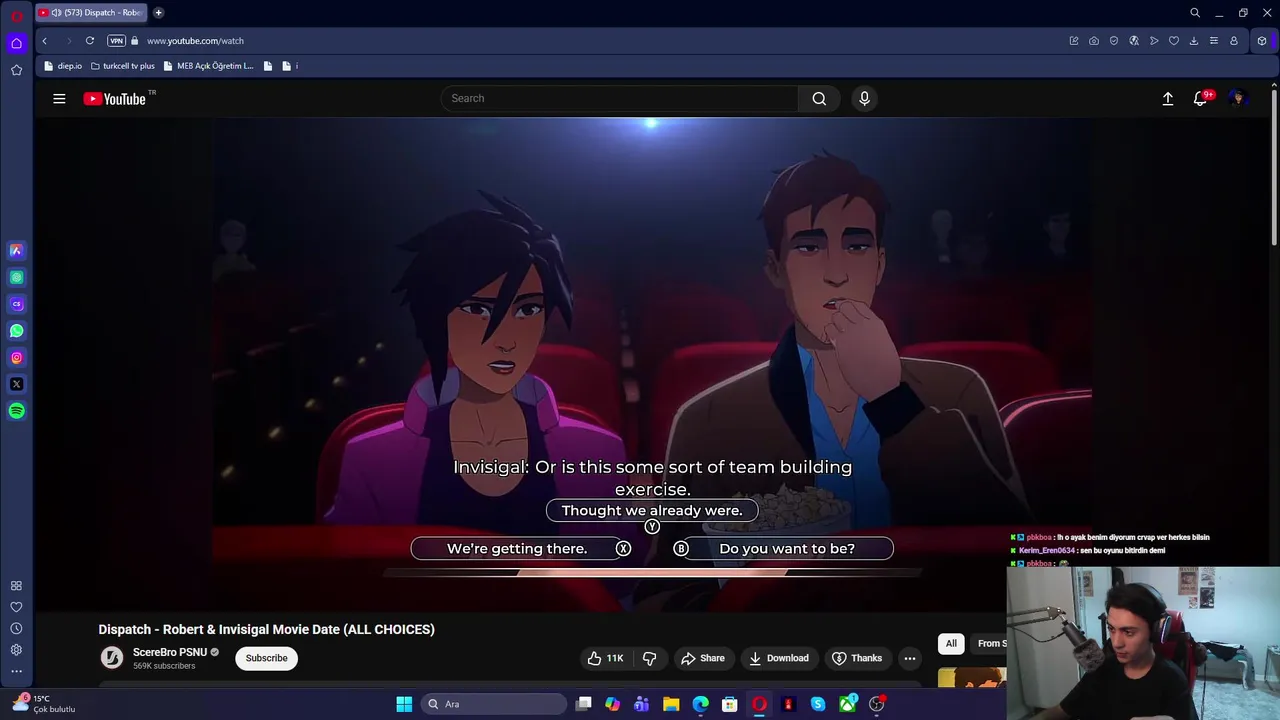The height and width of the screenshot is (720, 1280).
Task: Click the Opera menu logo
Action: tap(16, 14)
